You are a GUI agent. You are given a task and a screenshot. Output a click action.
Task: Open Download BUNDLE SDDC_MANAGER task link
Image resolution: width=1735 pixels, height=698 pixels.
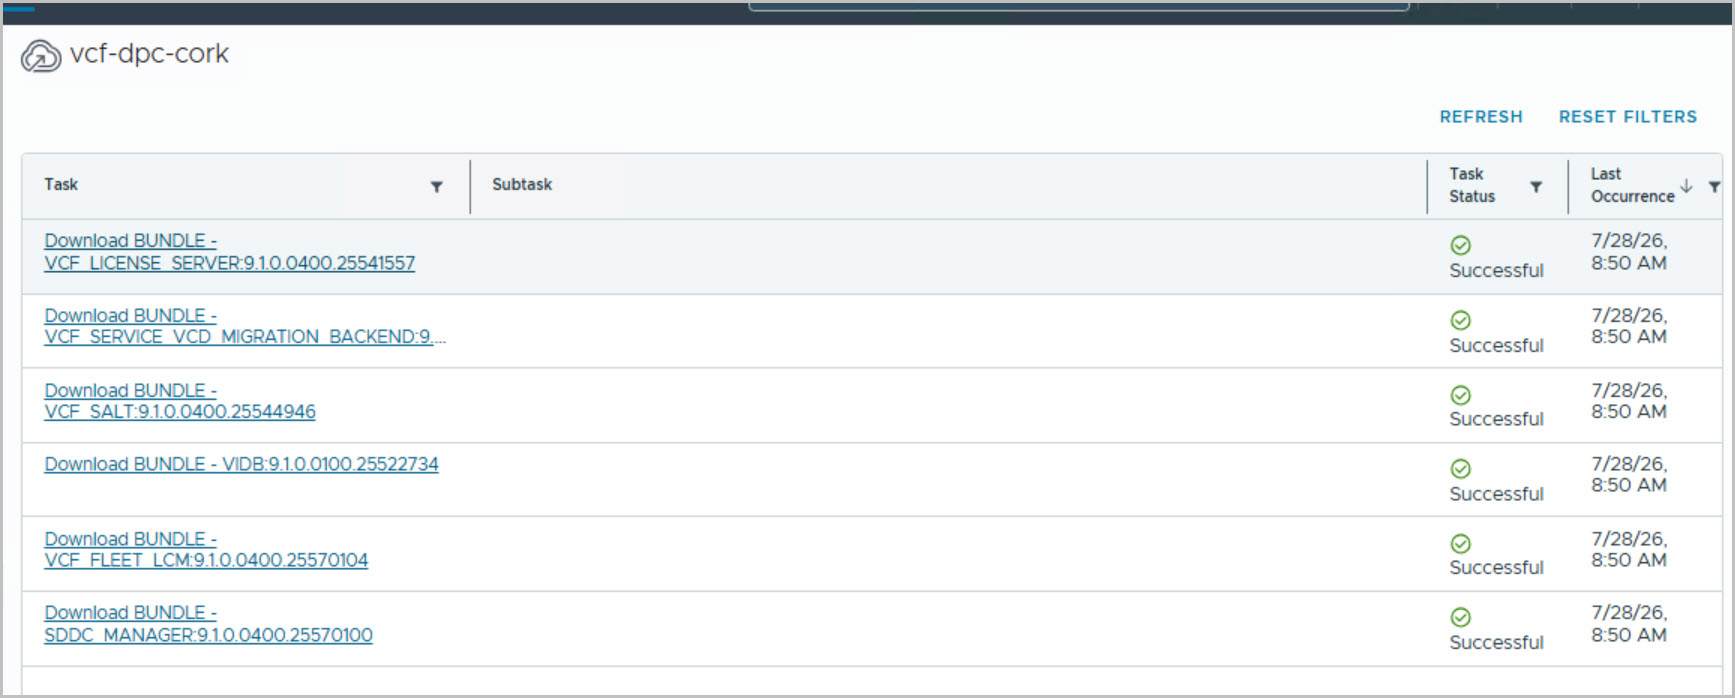208,624
